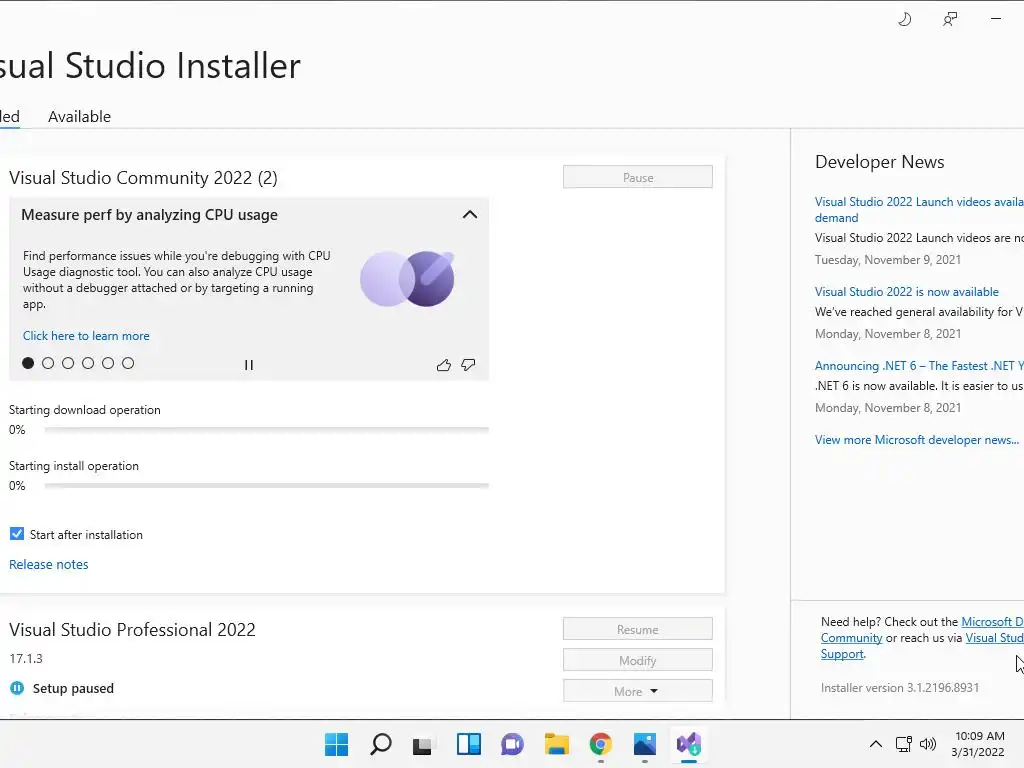This screenshot has height=768, width=1024.
Task: Click the 17.1.3 version number
Action: coord(26,658)
